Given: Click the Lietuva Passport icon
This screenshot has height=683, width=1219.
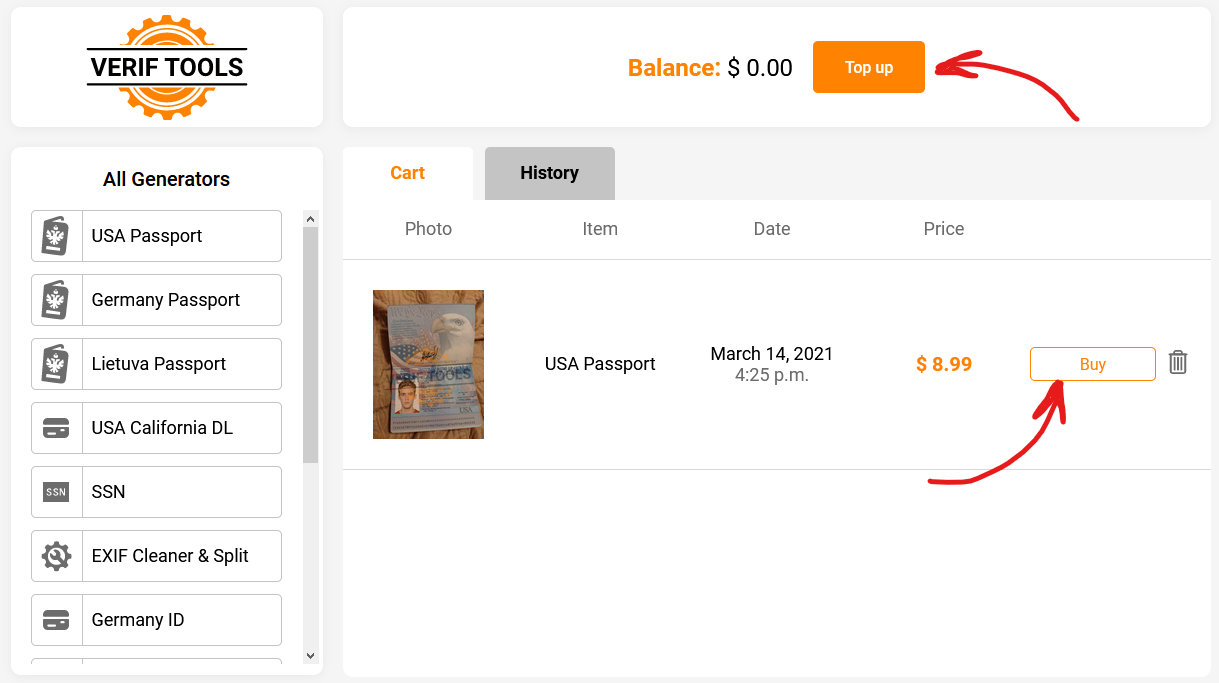Looking at the screenshot, I should click(56, 364).
